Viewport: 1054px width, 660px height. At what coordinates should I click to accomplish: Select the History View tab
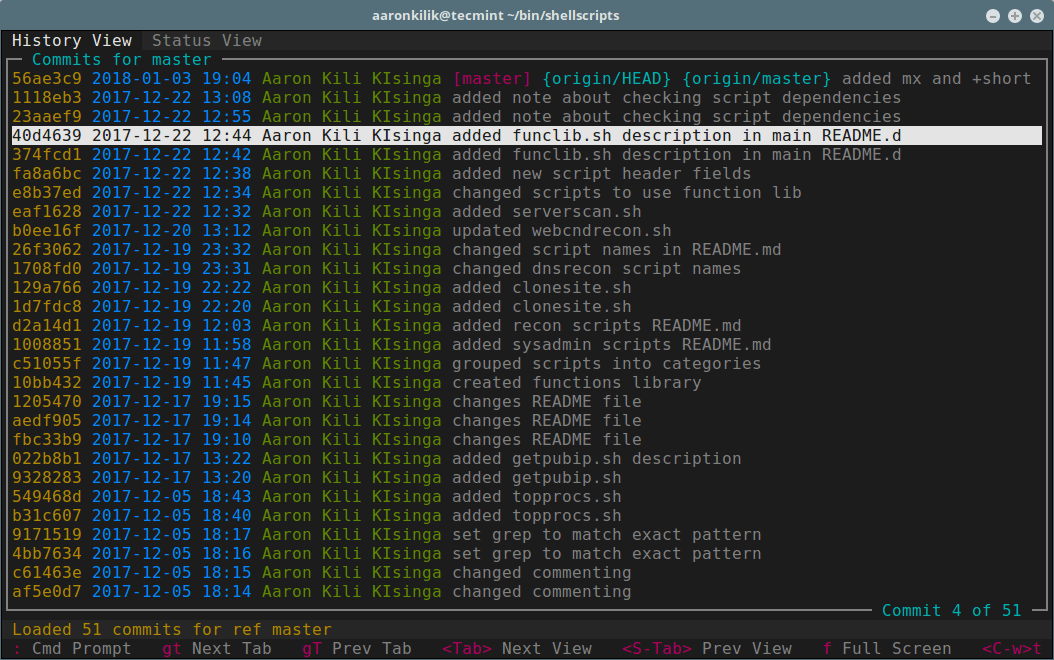tap(72, 40)
